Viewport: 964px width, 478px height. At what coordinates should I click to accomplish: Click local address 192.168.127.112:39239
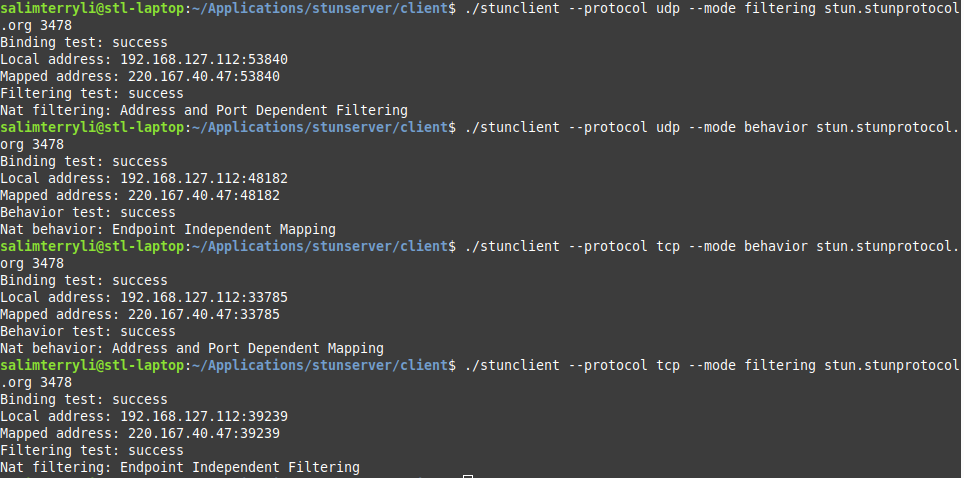click(203, 416)
